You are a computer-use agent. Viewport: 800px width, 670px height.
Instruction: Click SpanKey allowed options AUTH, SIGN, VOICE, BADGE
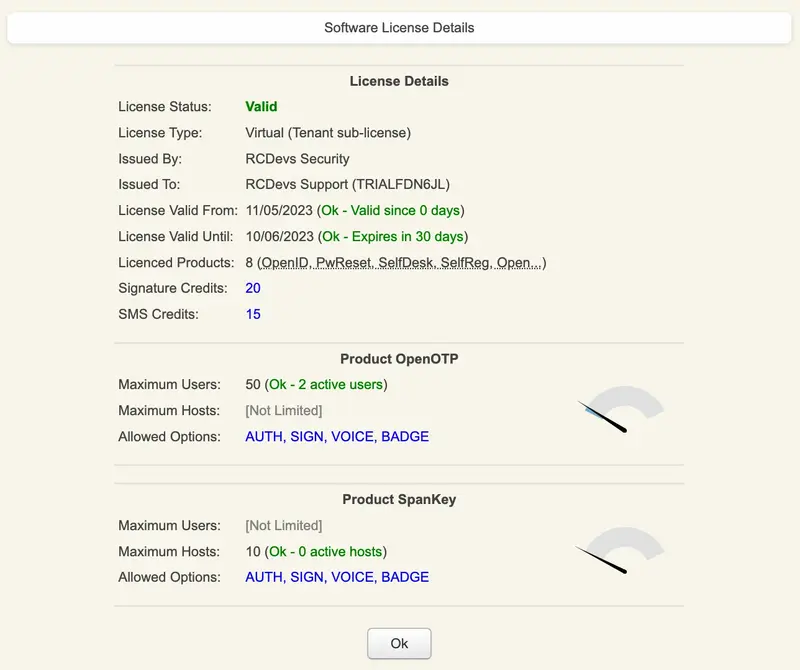pos(337,577)
